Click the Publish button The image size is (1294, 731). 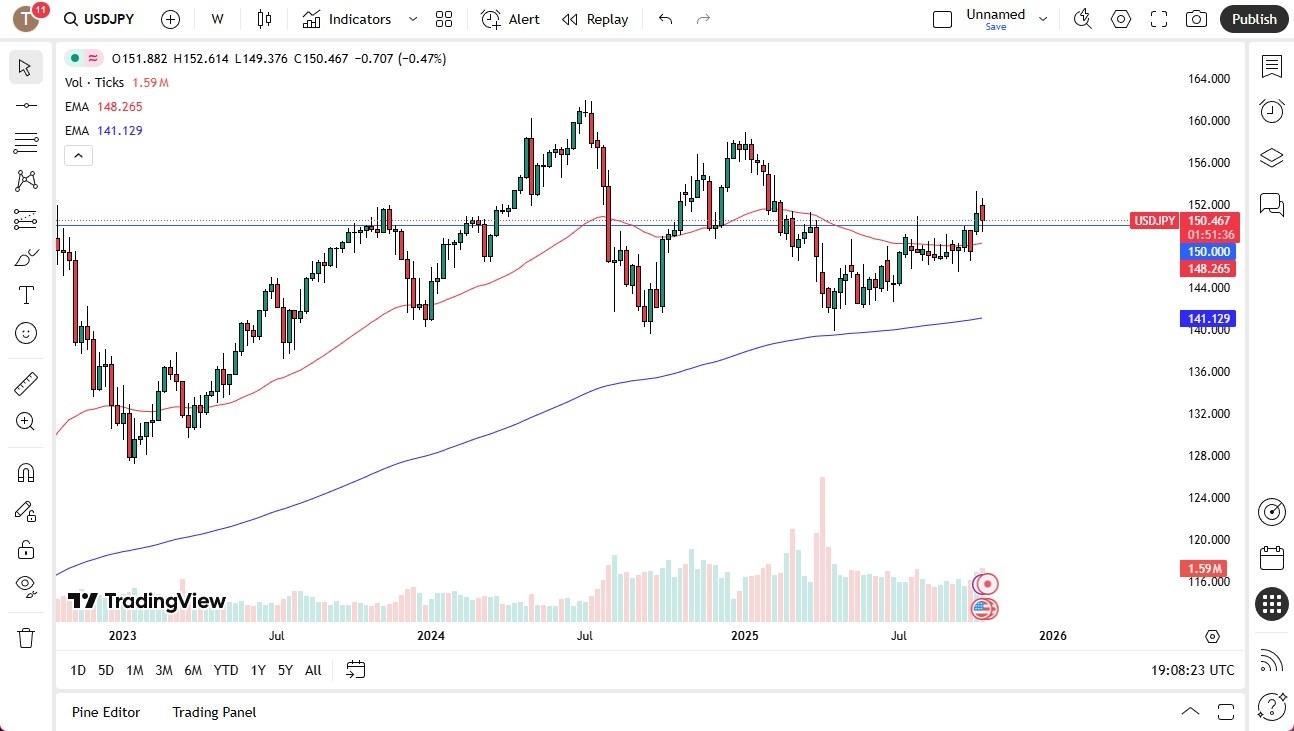[x=1253, y=18]
